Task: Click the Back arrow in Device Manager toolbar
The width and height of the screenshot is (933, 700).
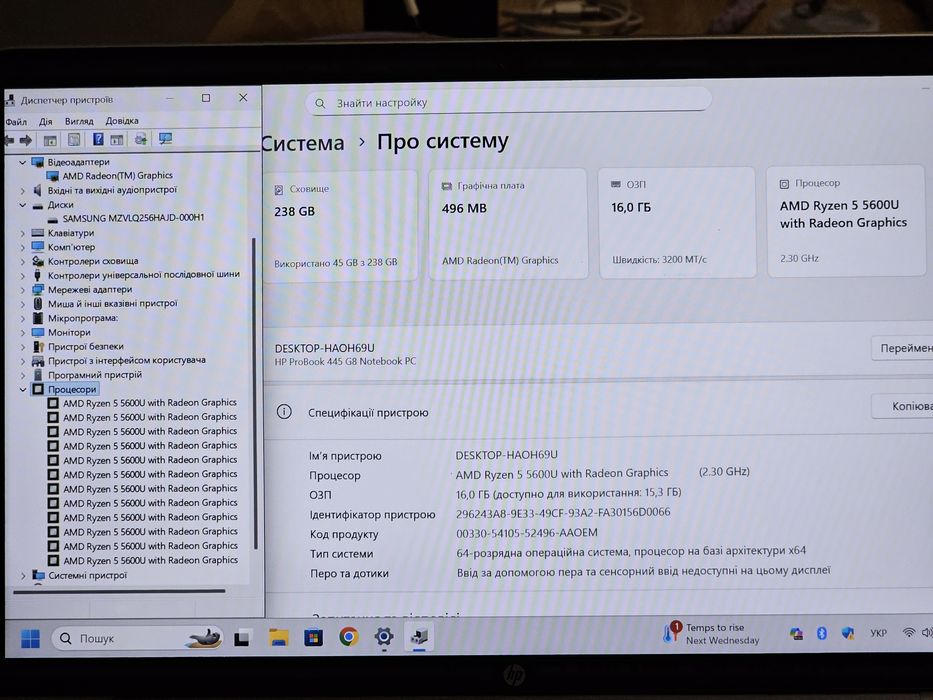Action: [x=8, y=140]
